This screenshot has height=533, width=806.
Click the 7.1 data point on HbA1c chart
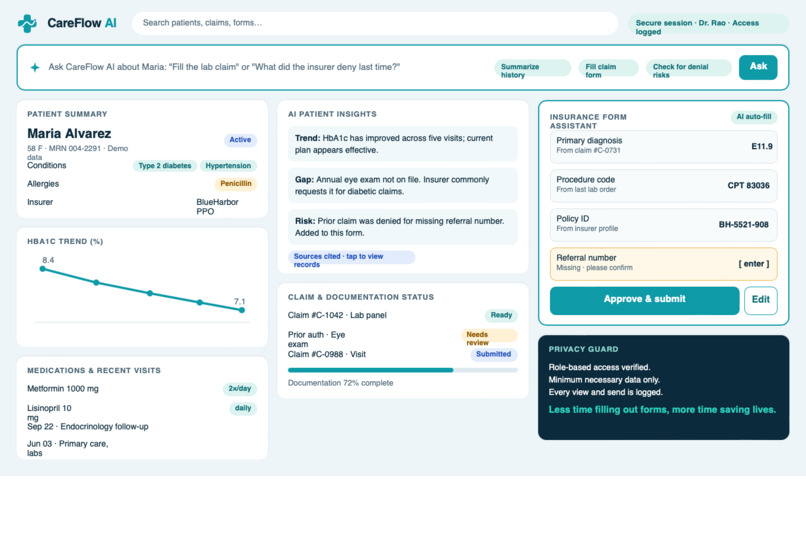(242, 310)
